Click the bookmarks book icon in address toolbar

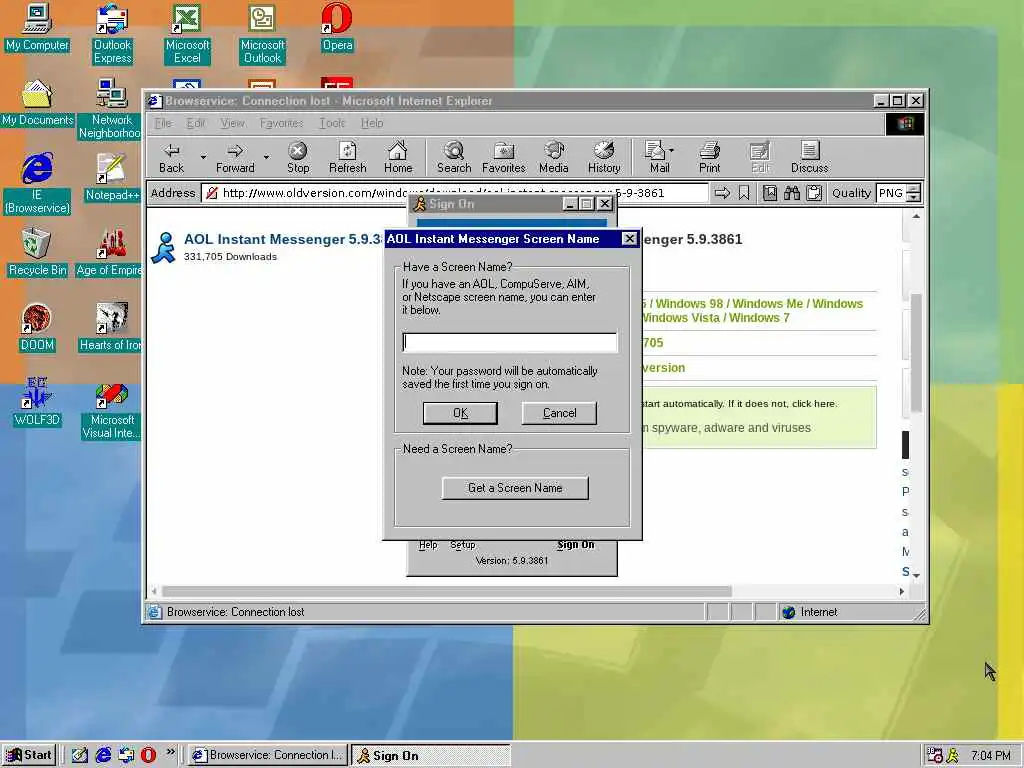click(770, 193)
